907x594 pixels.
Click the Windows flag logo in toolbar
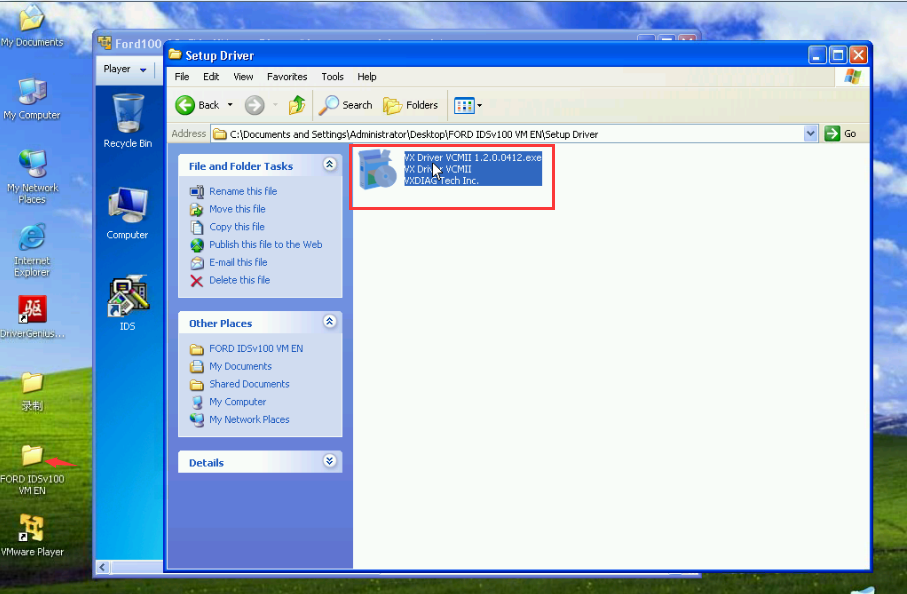pyautogui.click(x=852, y=76)
